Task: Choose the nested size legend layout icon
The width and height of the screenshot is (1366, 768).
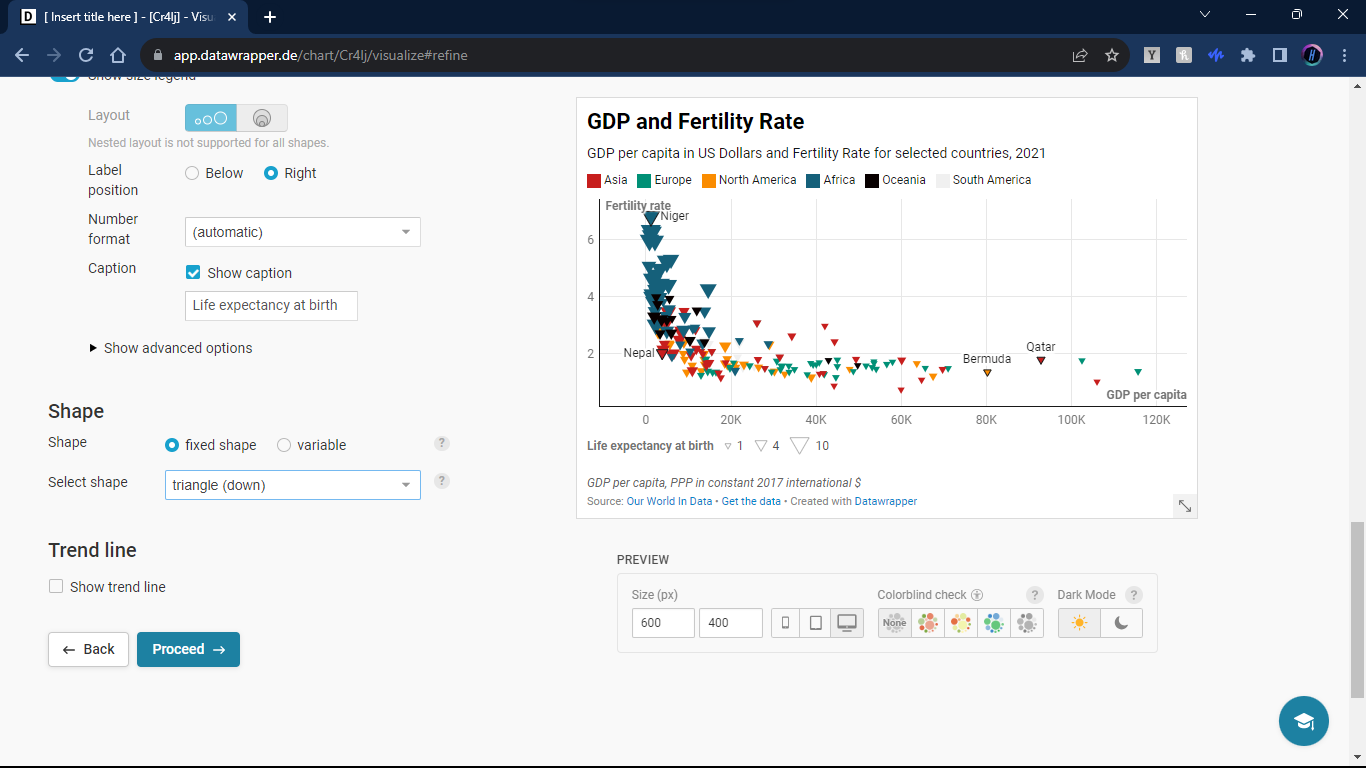Action: [x=262, y=118]
